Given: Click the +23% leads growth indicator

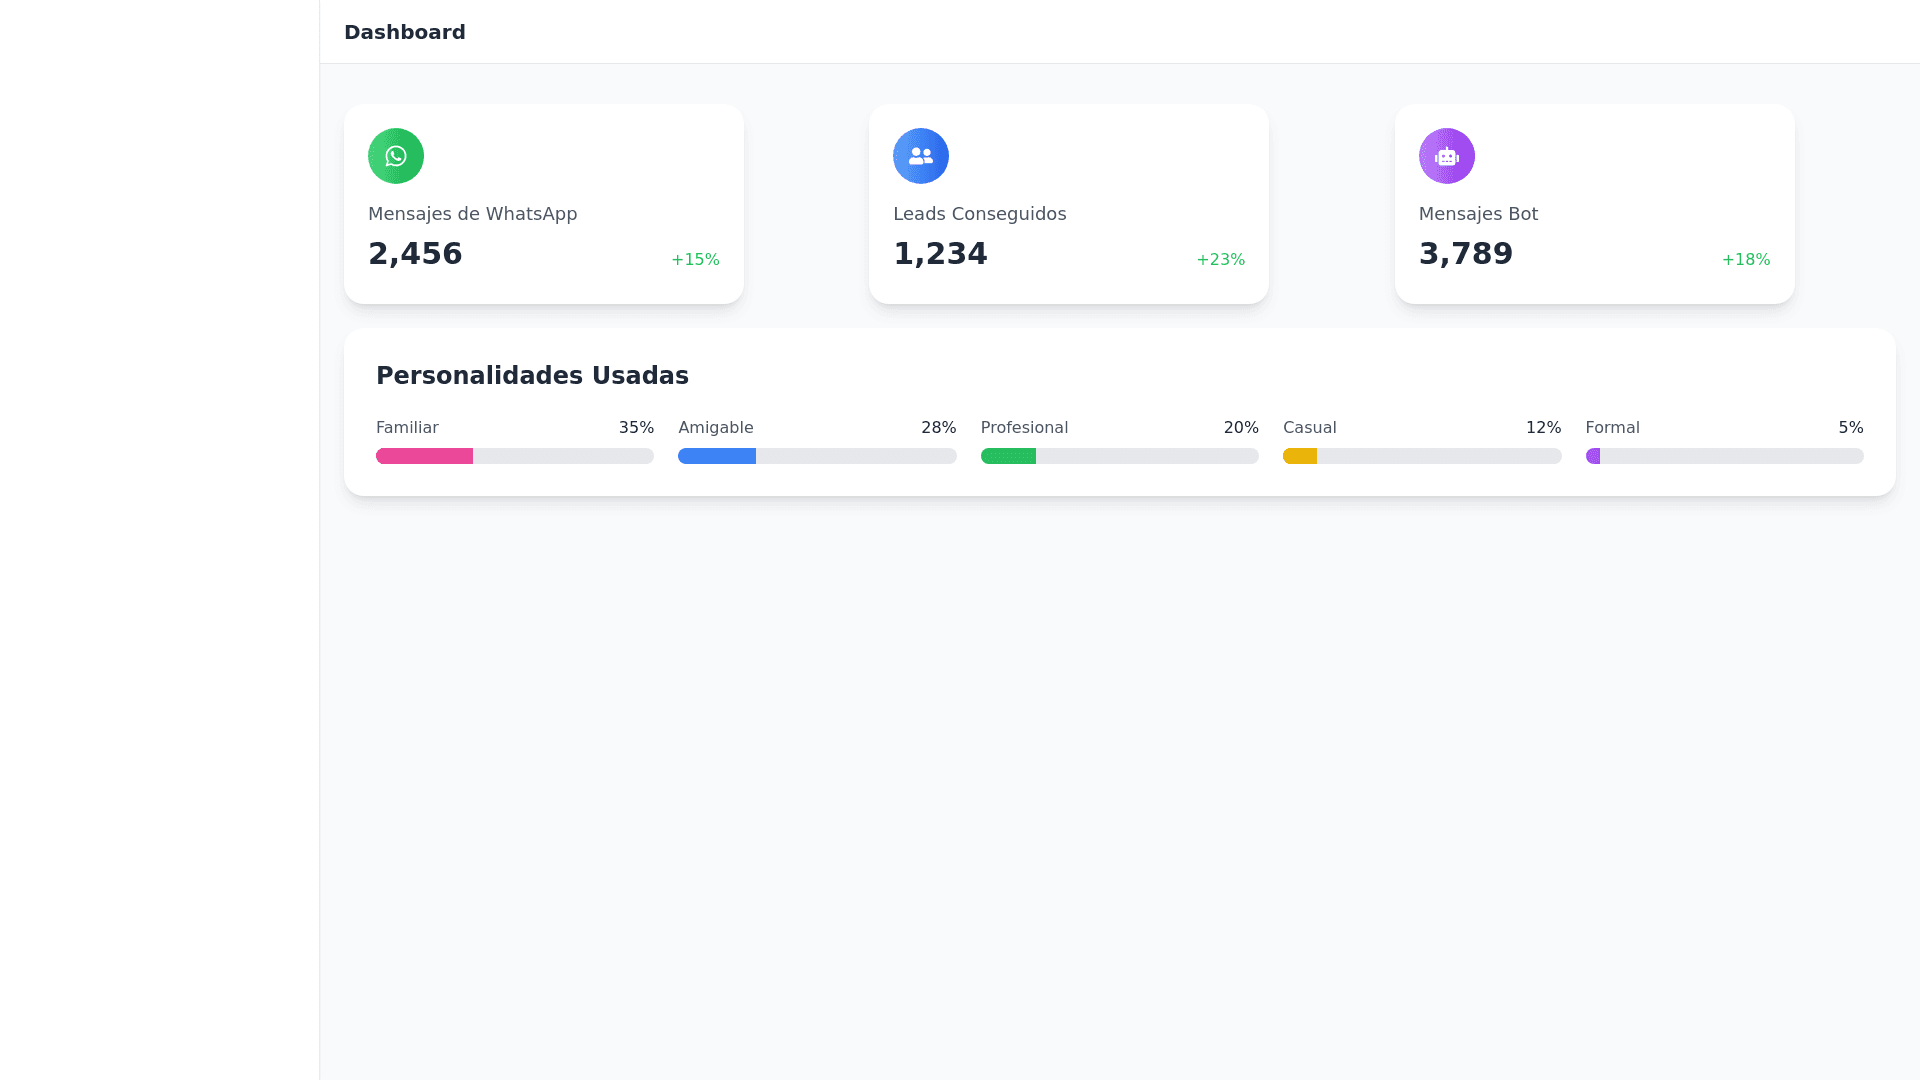Looking at the screenshot, I should click(x=1220, y=260).
